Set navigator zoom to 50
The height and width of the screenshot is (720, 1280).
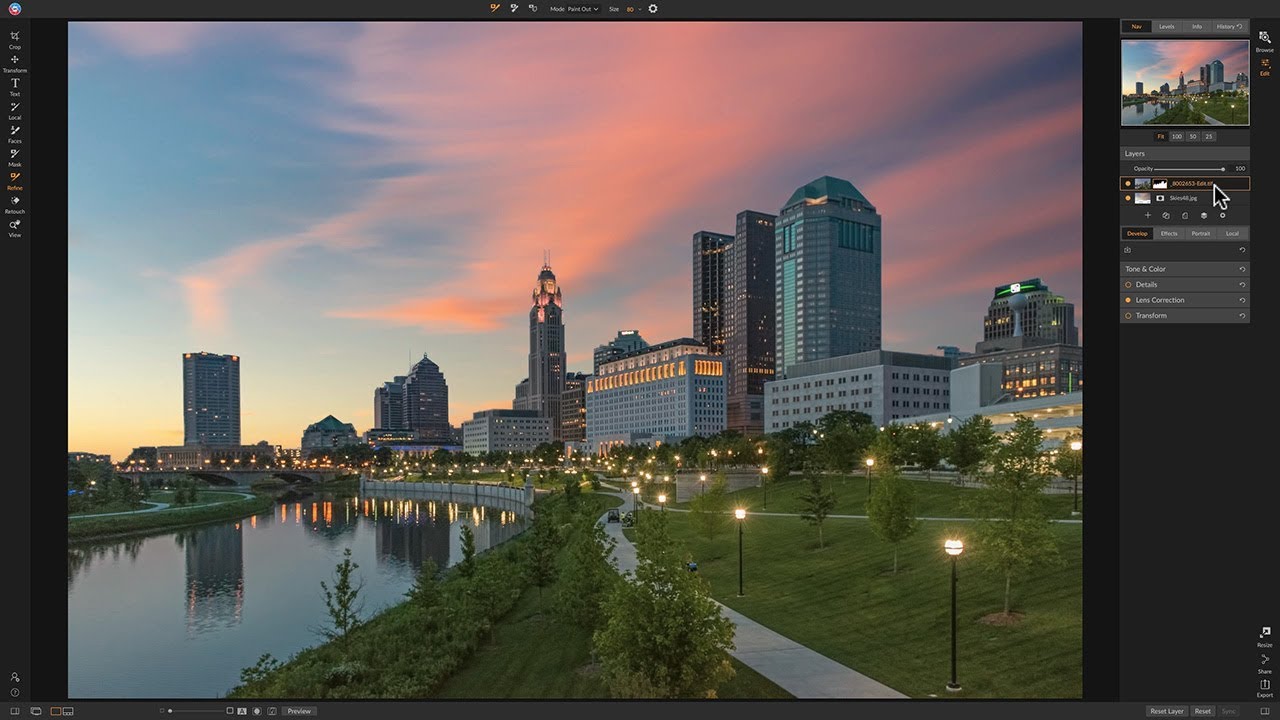click(x=1193, y=136)
